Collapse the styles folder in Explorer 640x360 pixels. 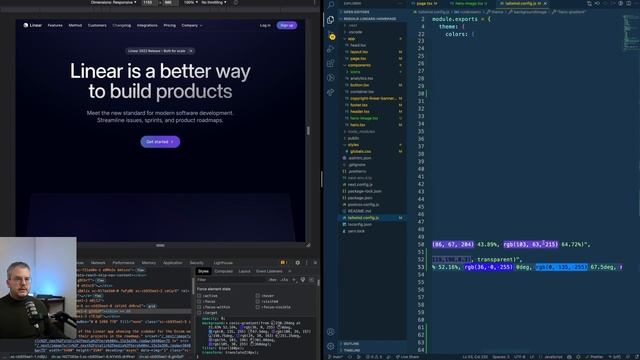point(353,145)
